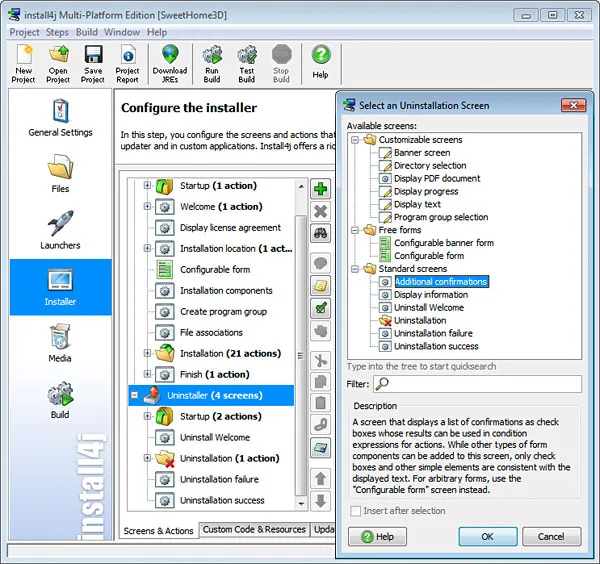Viewport: 600px width, 564px height.
Task: Select Create program group screen
Action: tap(223, 311)
